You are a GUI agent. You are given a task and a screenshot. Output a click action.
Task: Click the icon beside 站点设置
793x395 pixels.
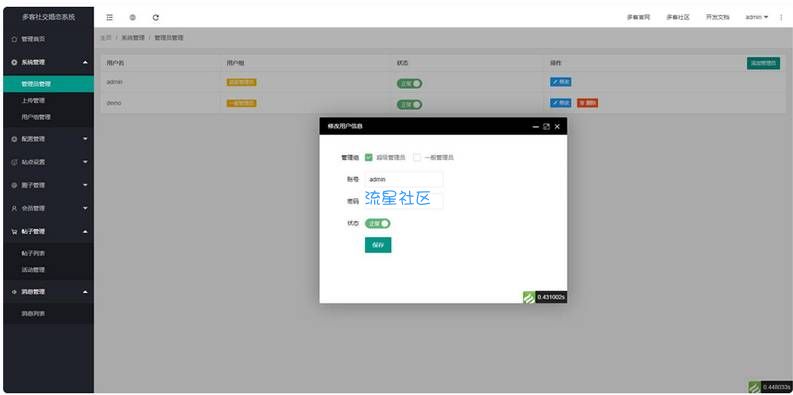14,162
